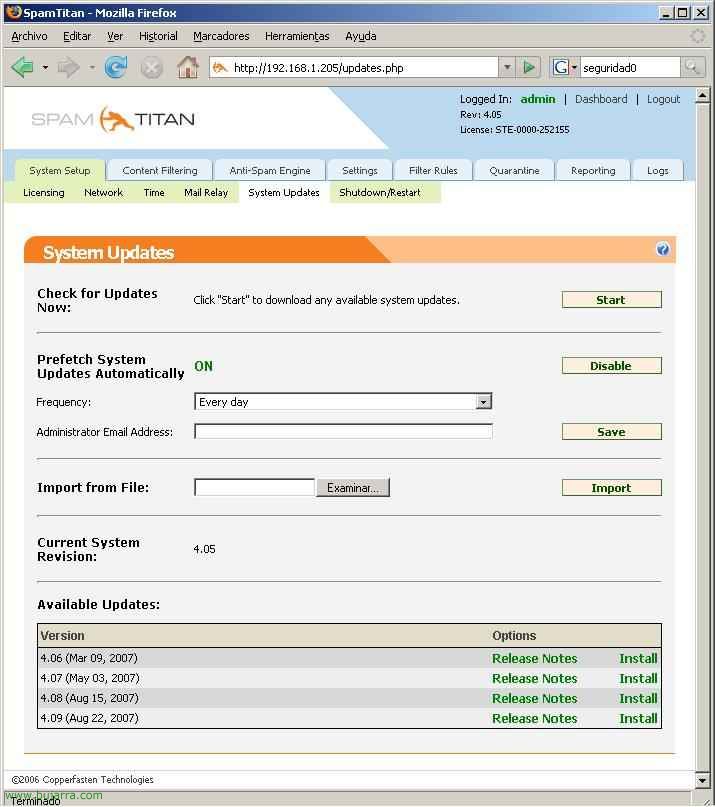Go to the Quarantine tab
This screenshot has height=807, width=715.
point(514,170)
